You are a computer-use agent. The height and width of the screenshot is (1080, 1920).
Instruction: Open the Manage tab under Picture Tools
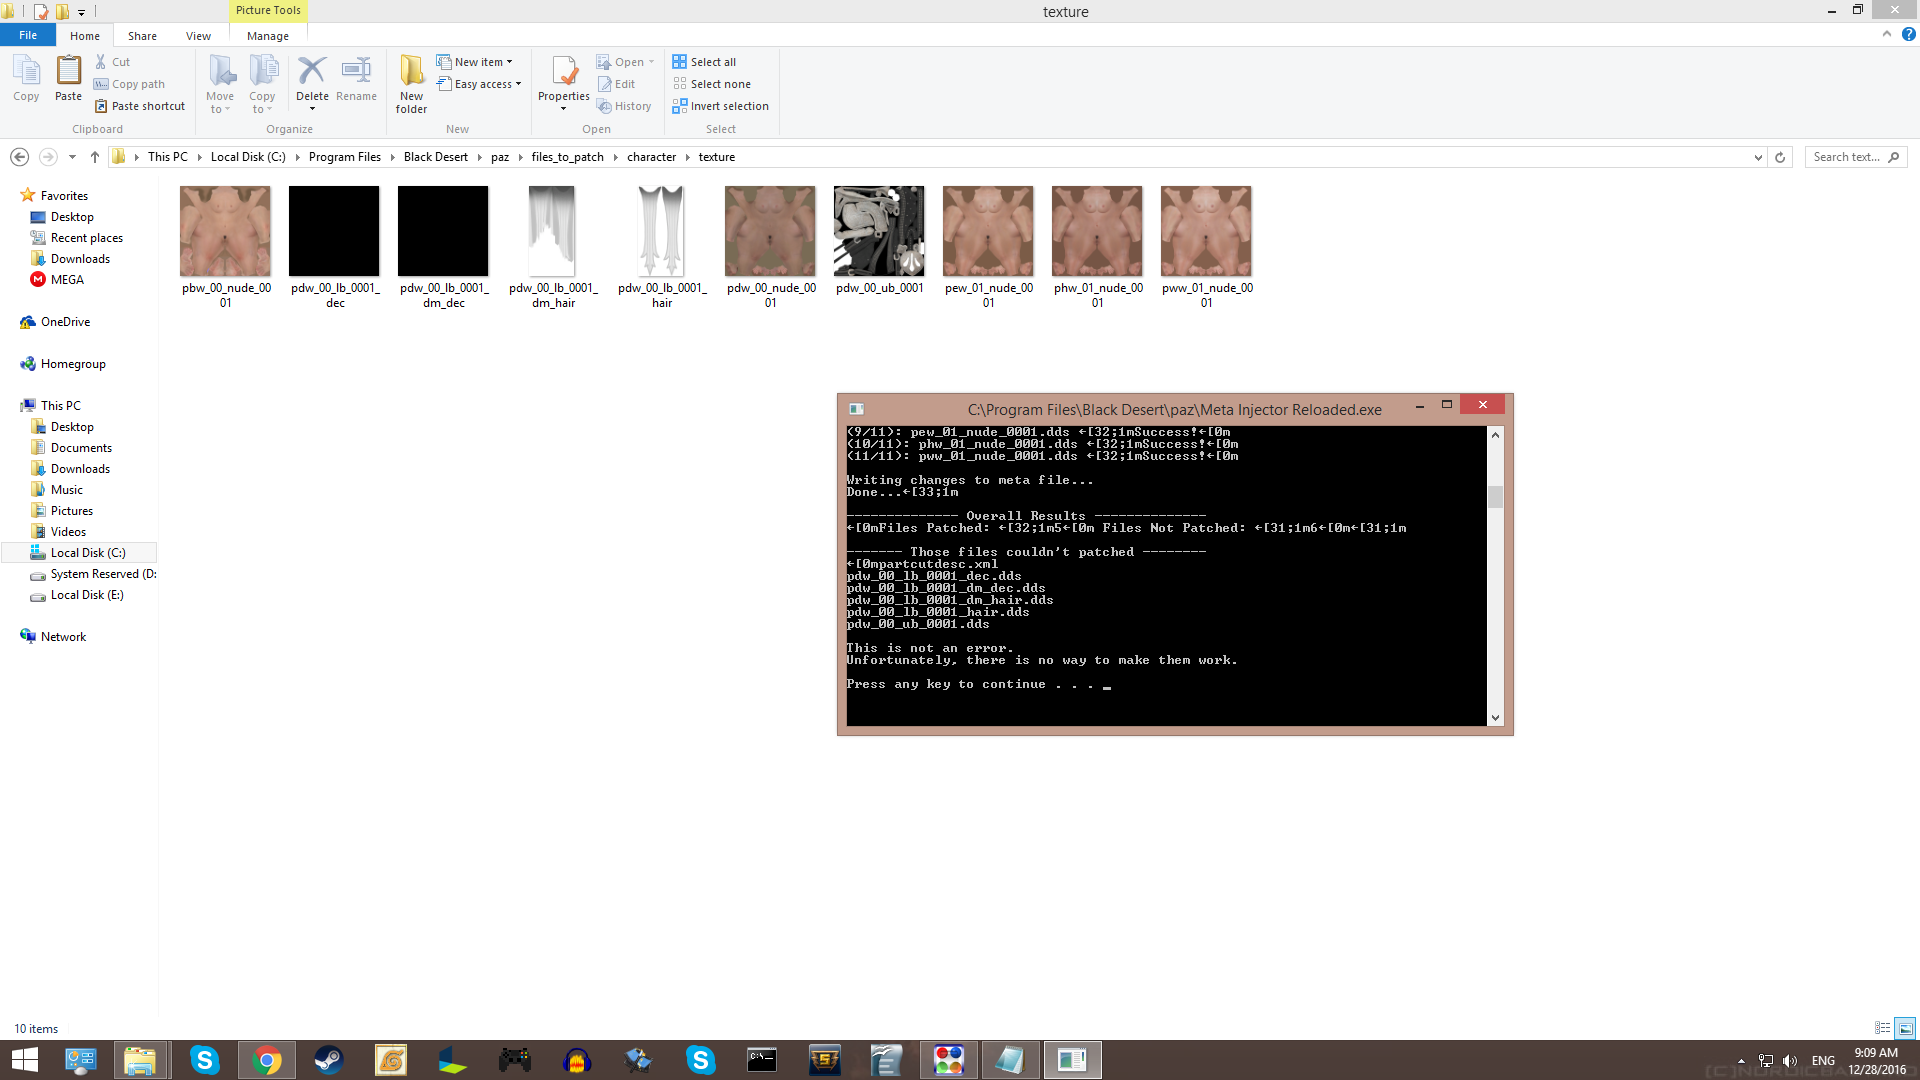tap(267, 35)
